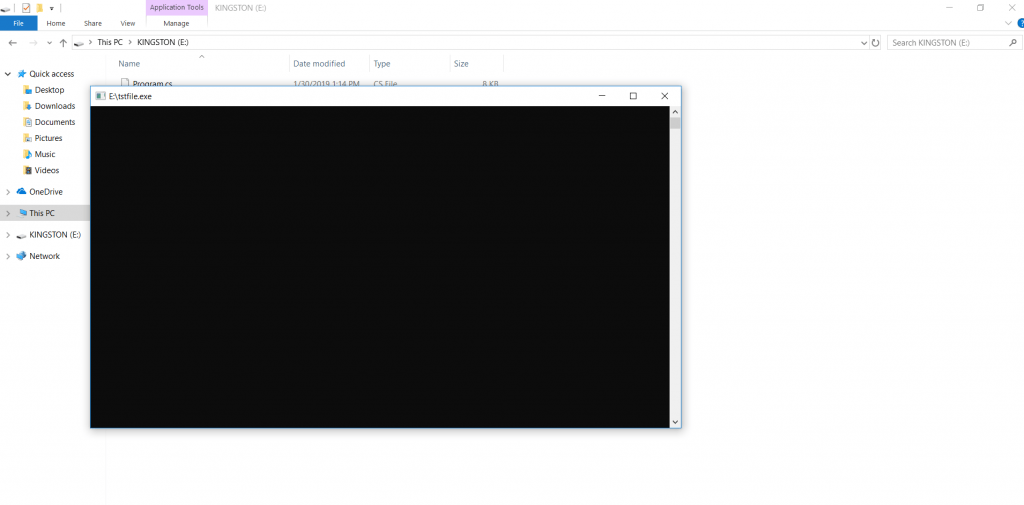Select Network in navigation pane
This screenshot has height=505, width=1024.
(x=44, y=256)
